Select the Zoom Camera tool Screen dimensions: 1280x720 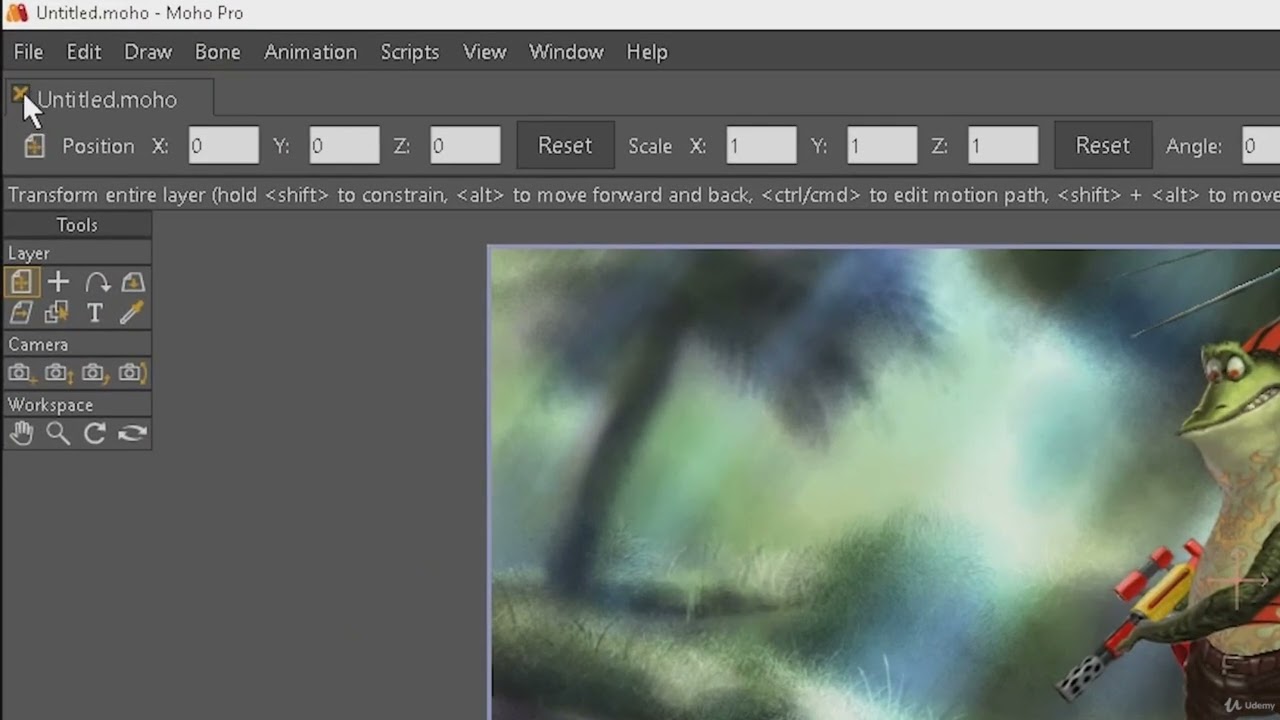coord(57,373)
